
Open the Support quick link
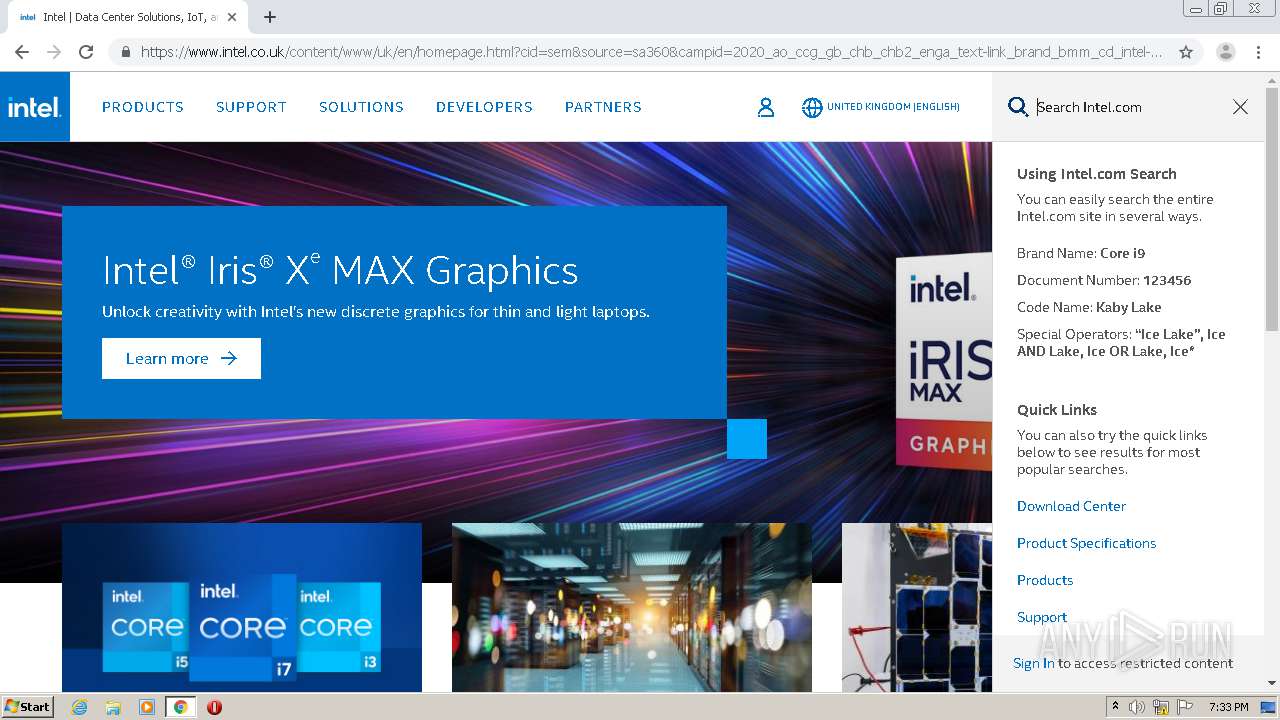[1042, 617]
